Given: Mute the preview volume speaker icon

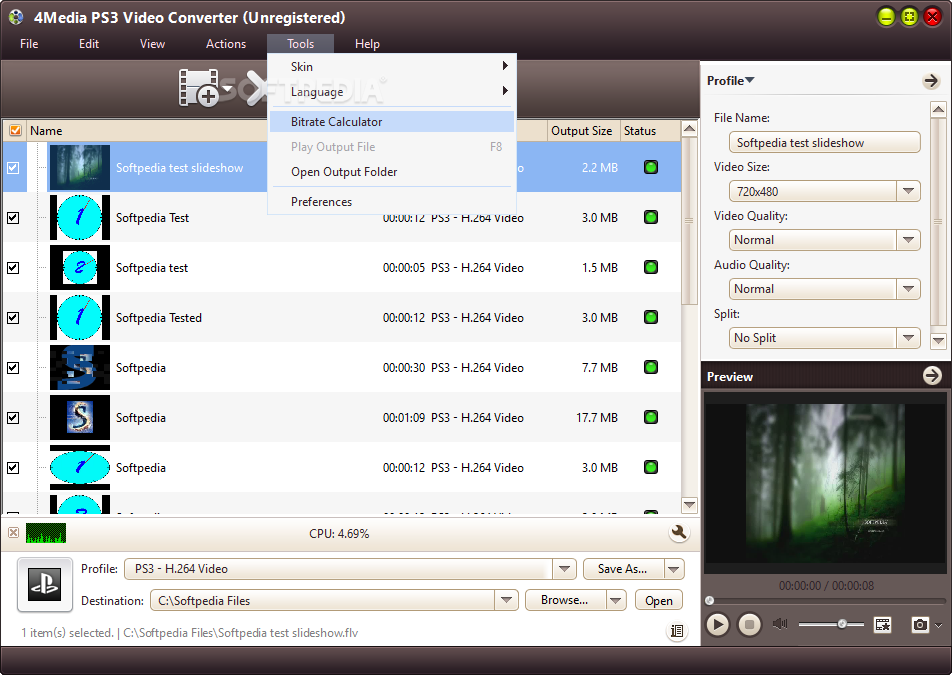Looking at the screenshot, I should coord(780,623).
